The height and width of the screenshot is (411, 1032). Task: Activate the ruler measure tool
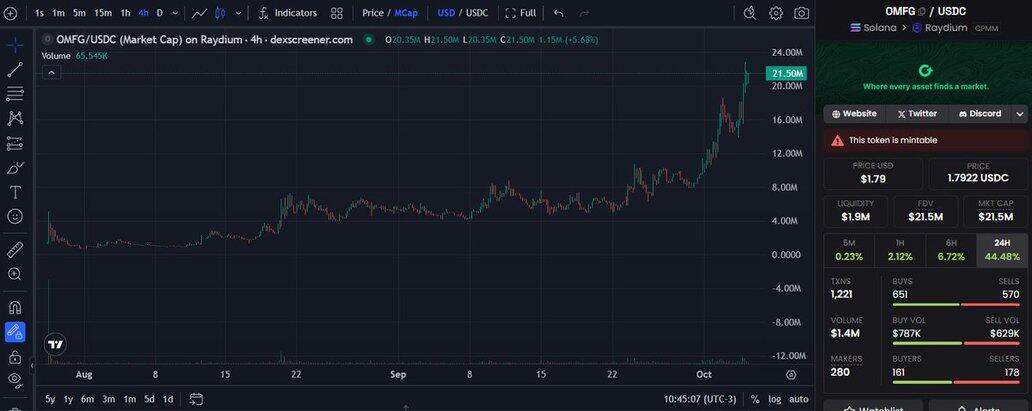[15, 249]
